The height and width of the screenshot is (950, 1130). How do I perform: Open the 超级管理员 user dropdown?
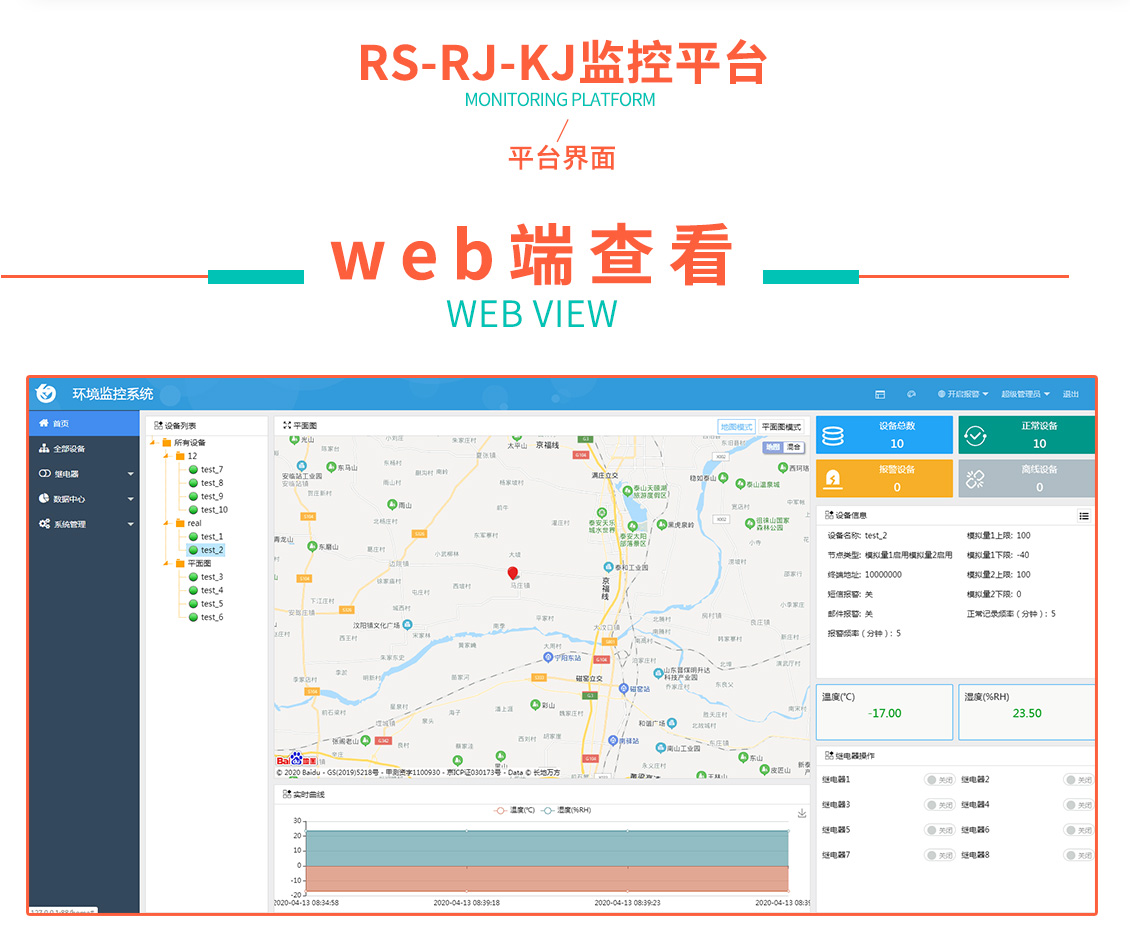(1026, 394)
